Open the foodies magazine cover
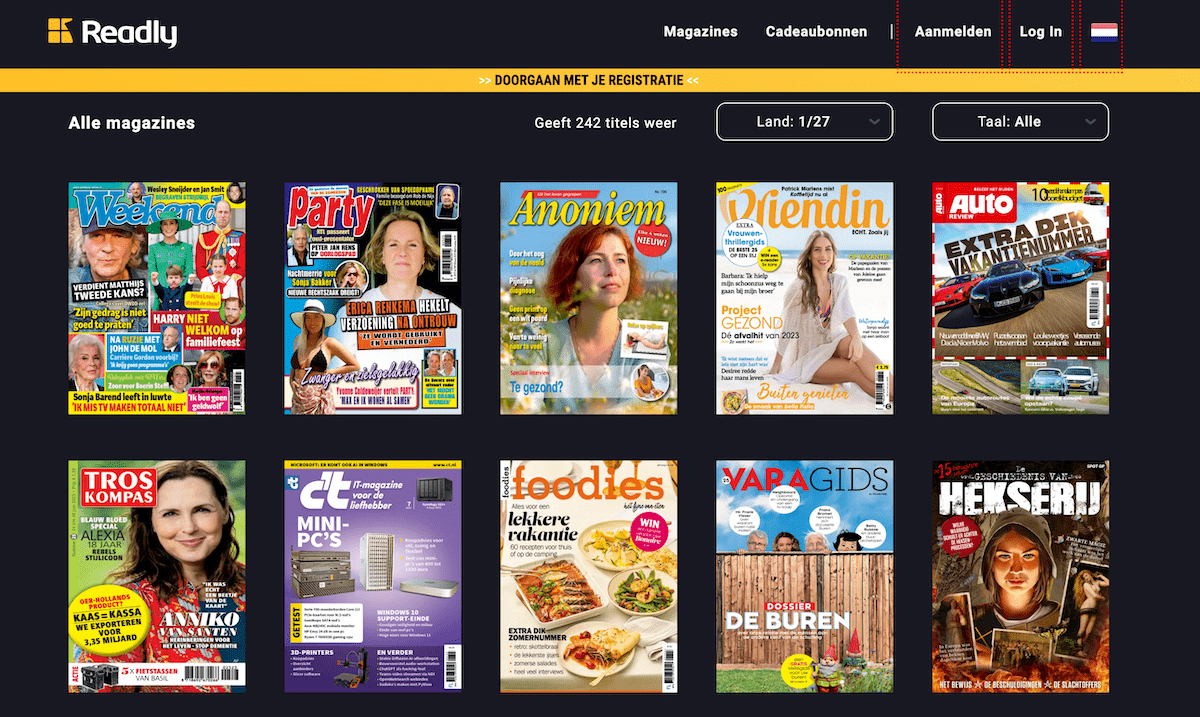 [589, 576]
